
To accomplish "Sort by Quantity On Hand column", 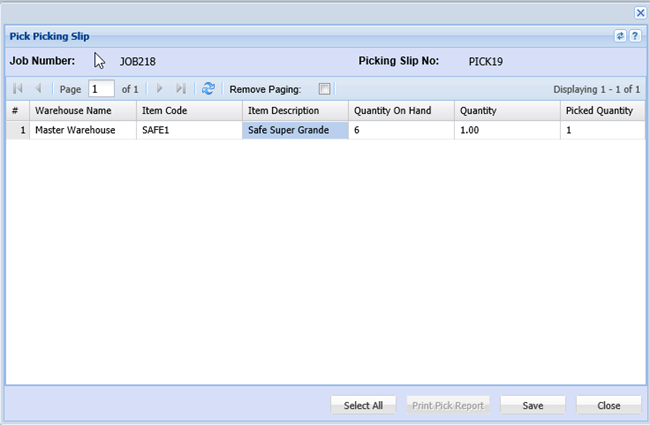I will tap(400, 110).
